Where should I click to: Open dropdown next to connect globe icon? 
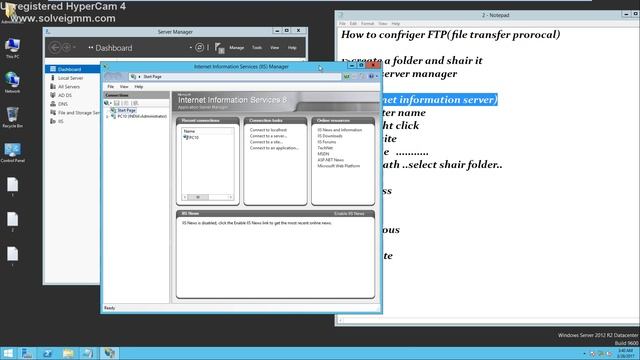point(111,103)
